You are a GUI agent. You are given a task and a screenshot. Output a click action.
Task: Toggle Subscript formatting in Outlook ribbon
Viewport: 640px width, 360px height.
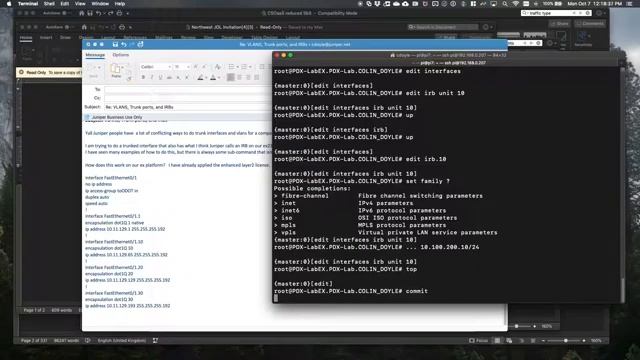pyautogui.click(x=178, y=77)
